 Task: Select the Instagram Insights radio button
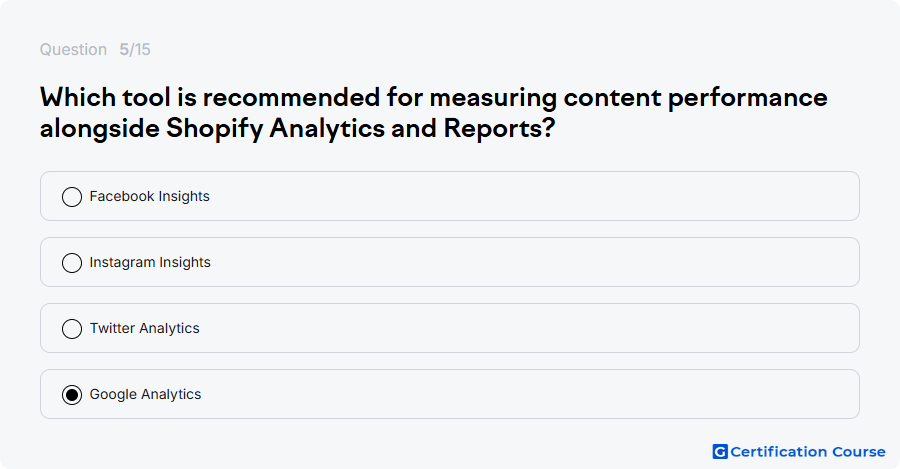point(72,263)
